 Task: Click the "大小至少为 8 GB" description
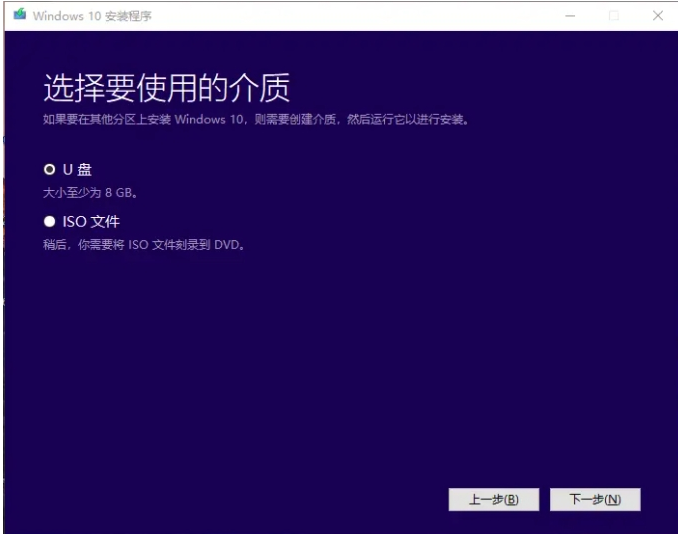coord(90,192)
